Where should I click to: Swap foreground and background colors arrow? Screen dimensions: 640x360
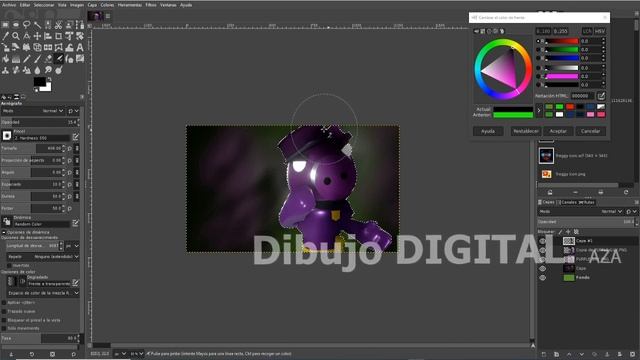coord(50,78)
